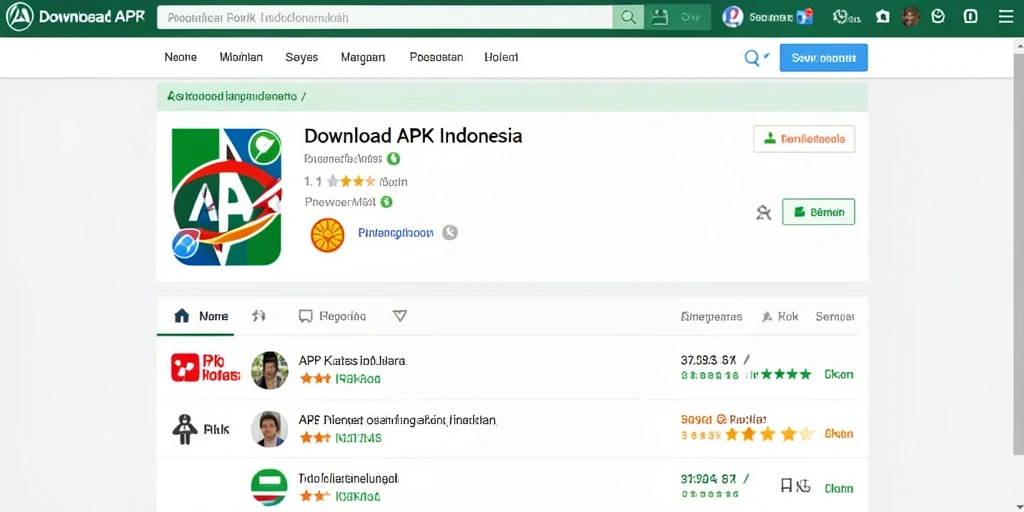Click the person icon beside the green button
This screenshot has height=512, width=1024.
click(763, 212)
